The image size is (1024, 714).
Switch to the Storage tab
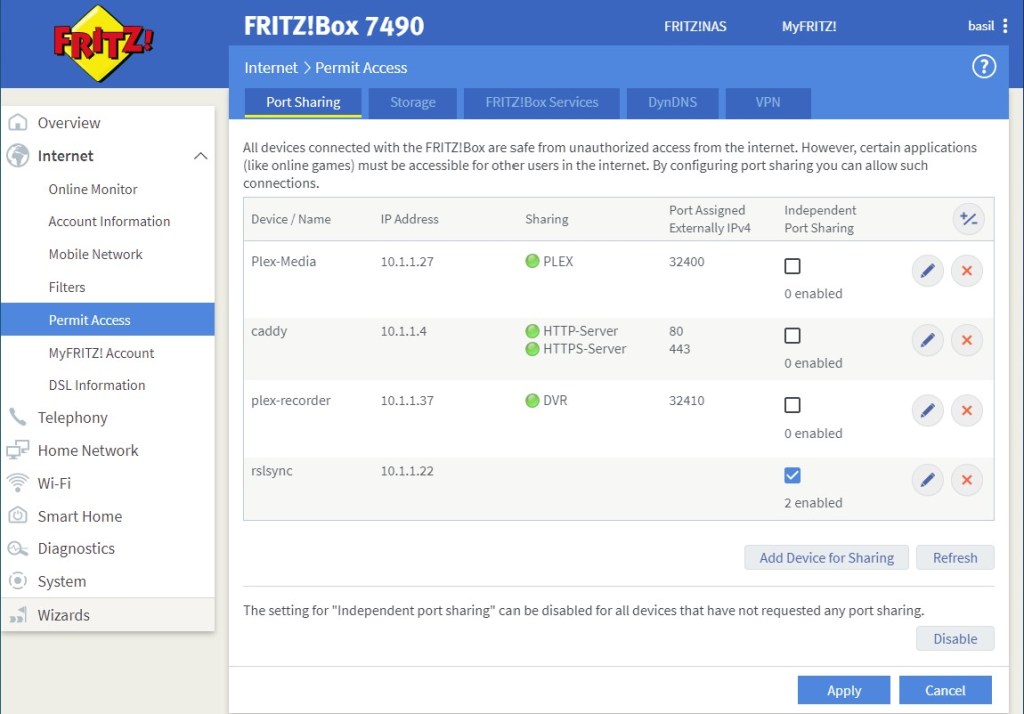(413, 103)
